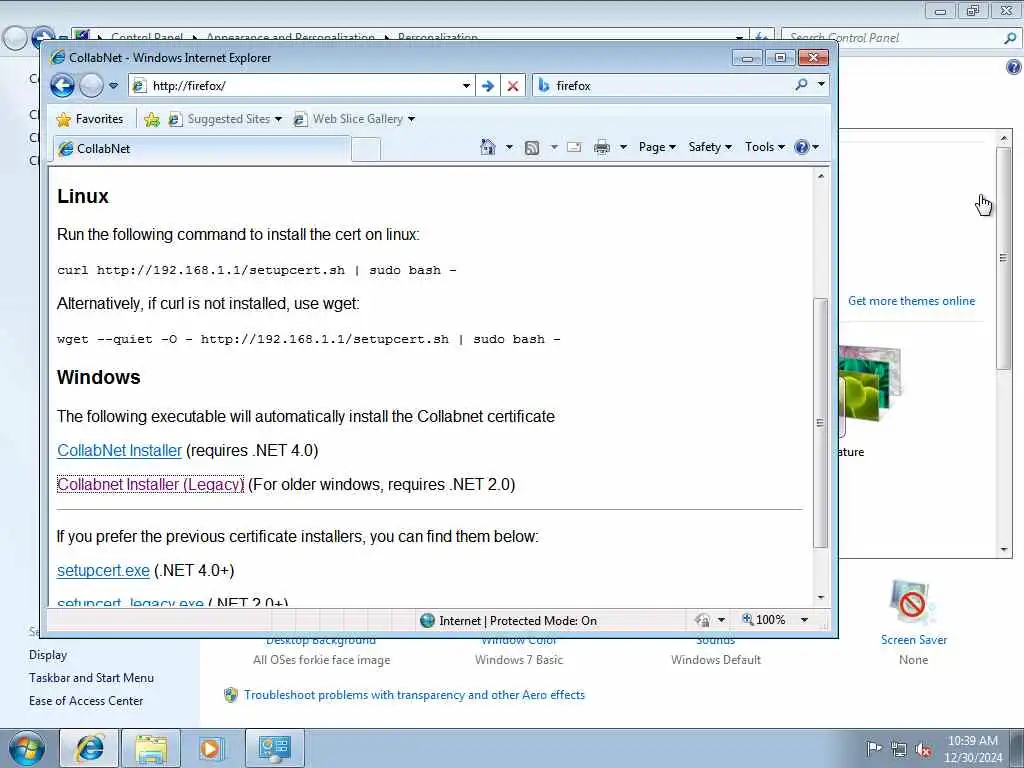Click the taskbar clock showing 10:39 AM
Screen dimensions: 1024x768
coord(973,749)
